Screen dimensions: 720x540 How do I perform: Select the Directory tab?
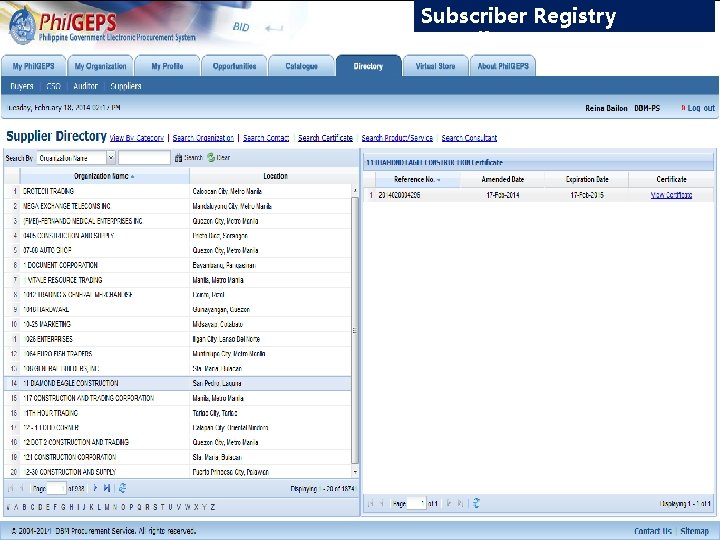pyautogui.click(x=368, y=66)
